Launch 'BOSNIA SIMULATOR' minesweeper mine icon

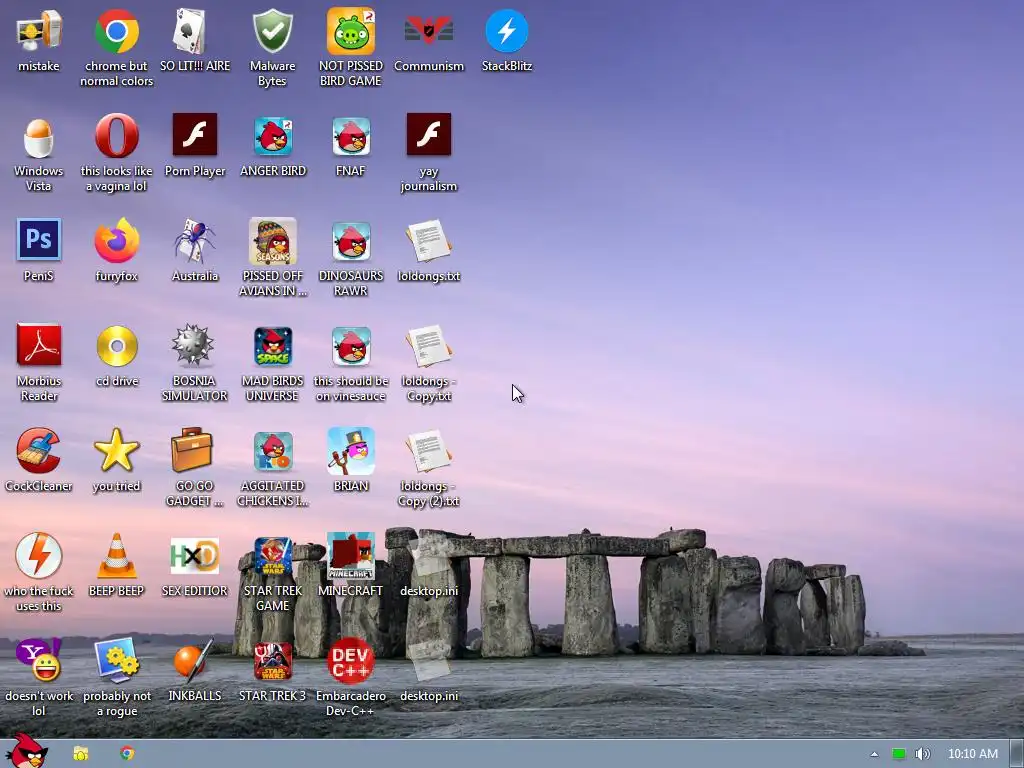(x=195, y=364)
